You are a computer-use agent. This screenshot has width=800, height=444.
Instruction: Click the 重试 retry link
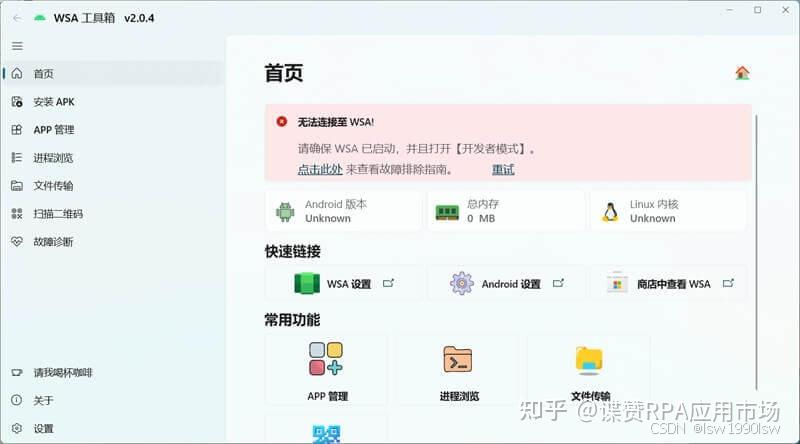pyautogui.click(x=503, y=169)
